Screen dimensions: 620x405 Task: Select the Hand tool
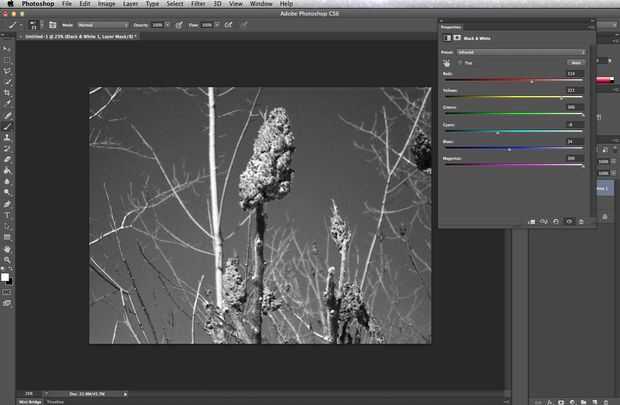[7, 249]
